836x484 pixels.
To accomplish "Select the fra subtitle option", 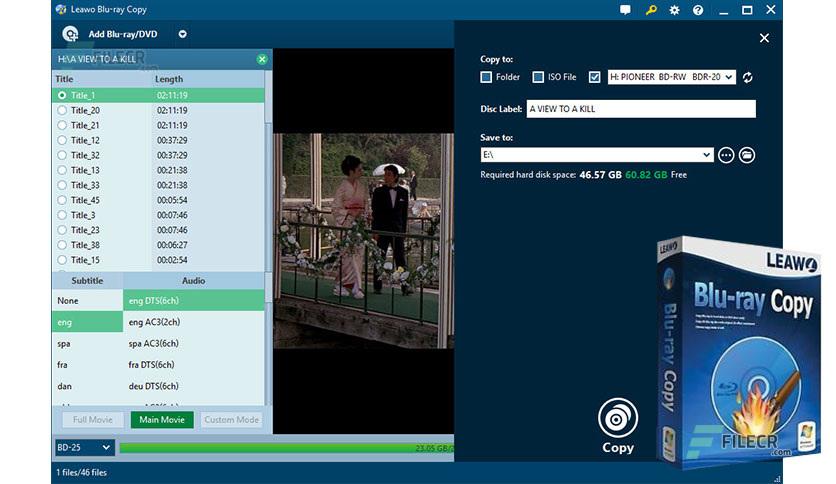I will [87, 365].
